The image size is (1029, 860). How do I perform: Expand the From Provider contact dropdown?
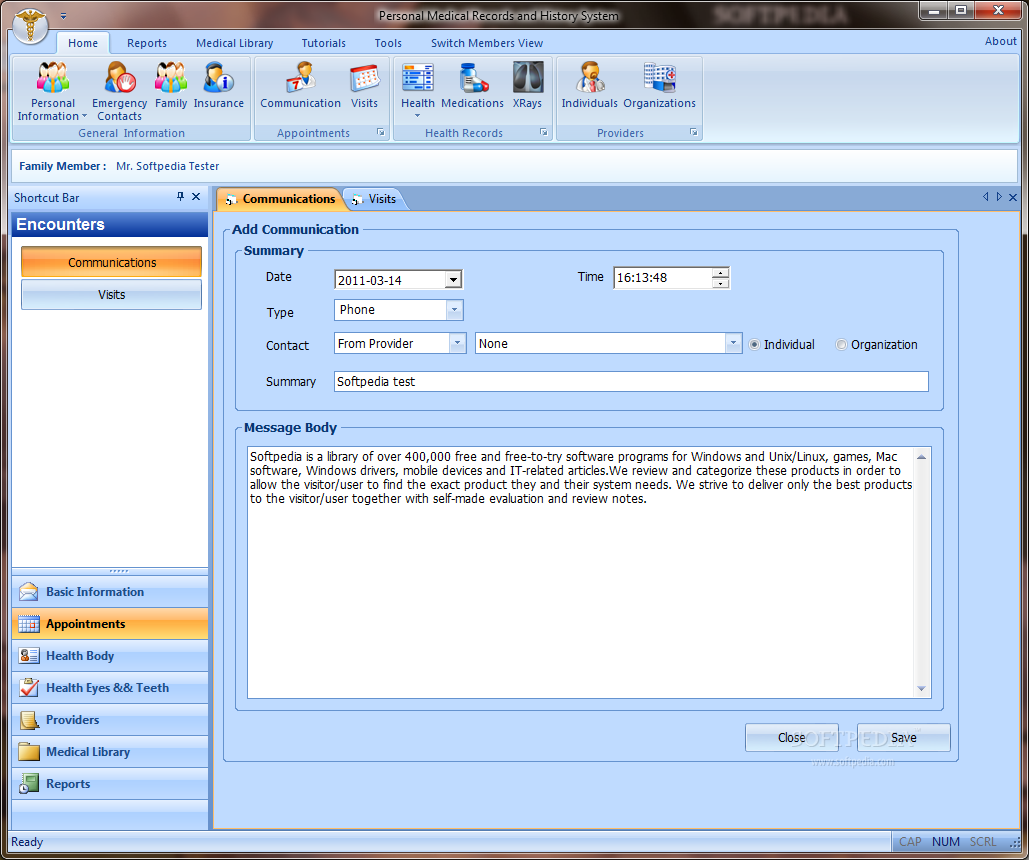pyautogui.click(x=457, y=343)
